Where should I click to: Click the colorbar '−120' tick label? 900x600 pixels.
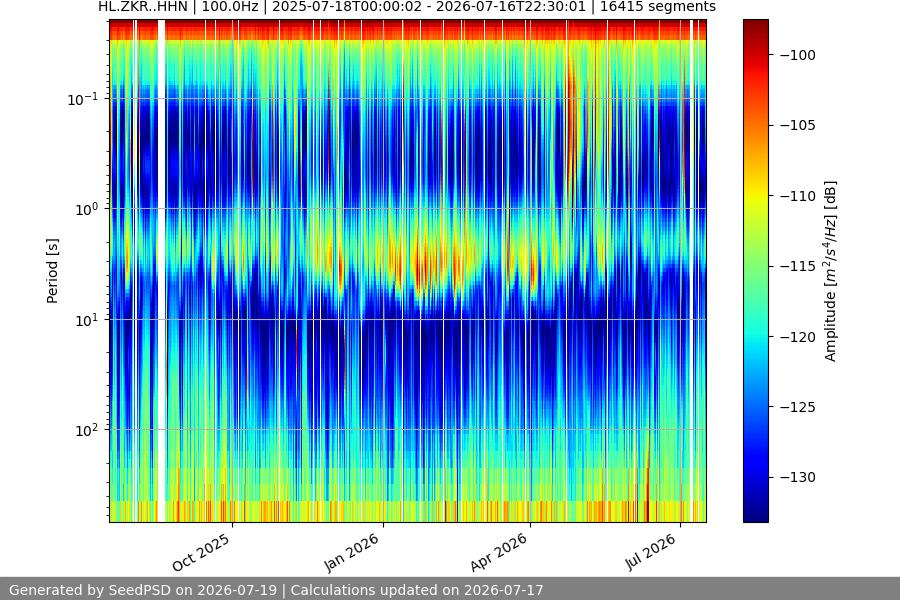click(x=798, y=337)
